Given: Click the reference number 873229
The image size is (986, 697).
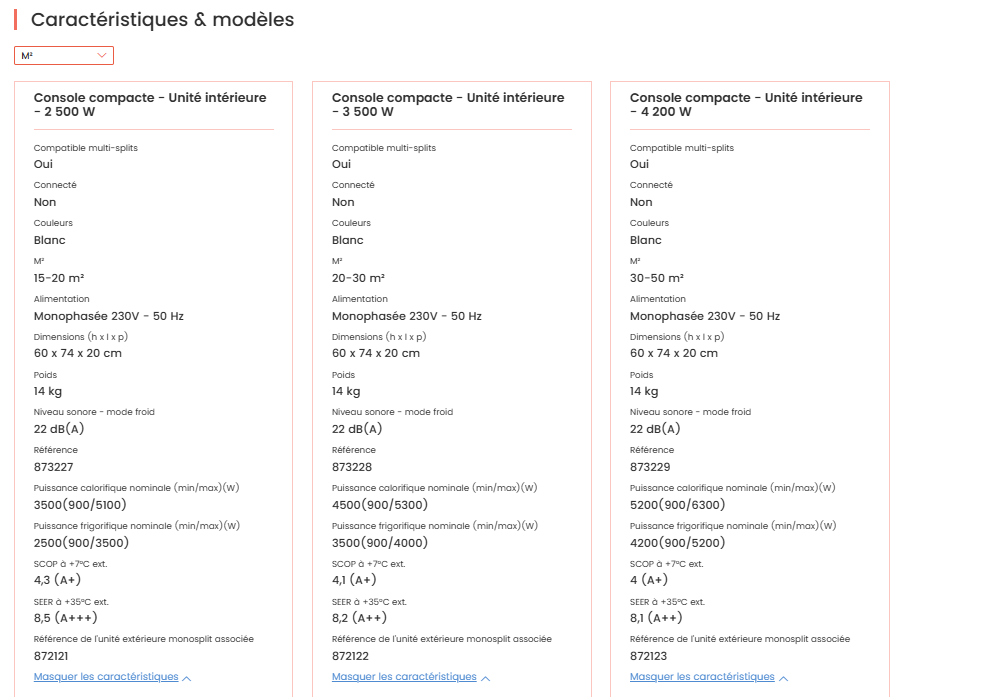Looking at the screenshot, I should (650, 467).
